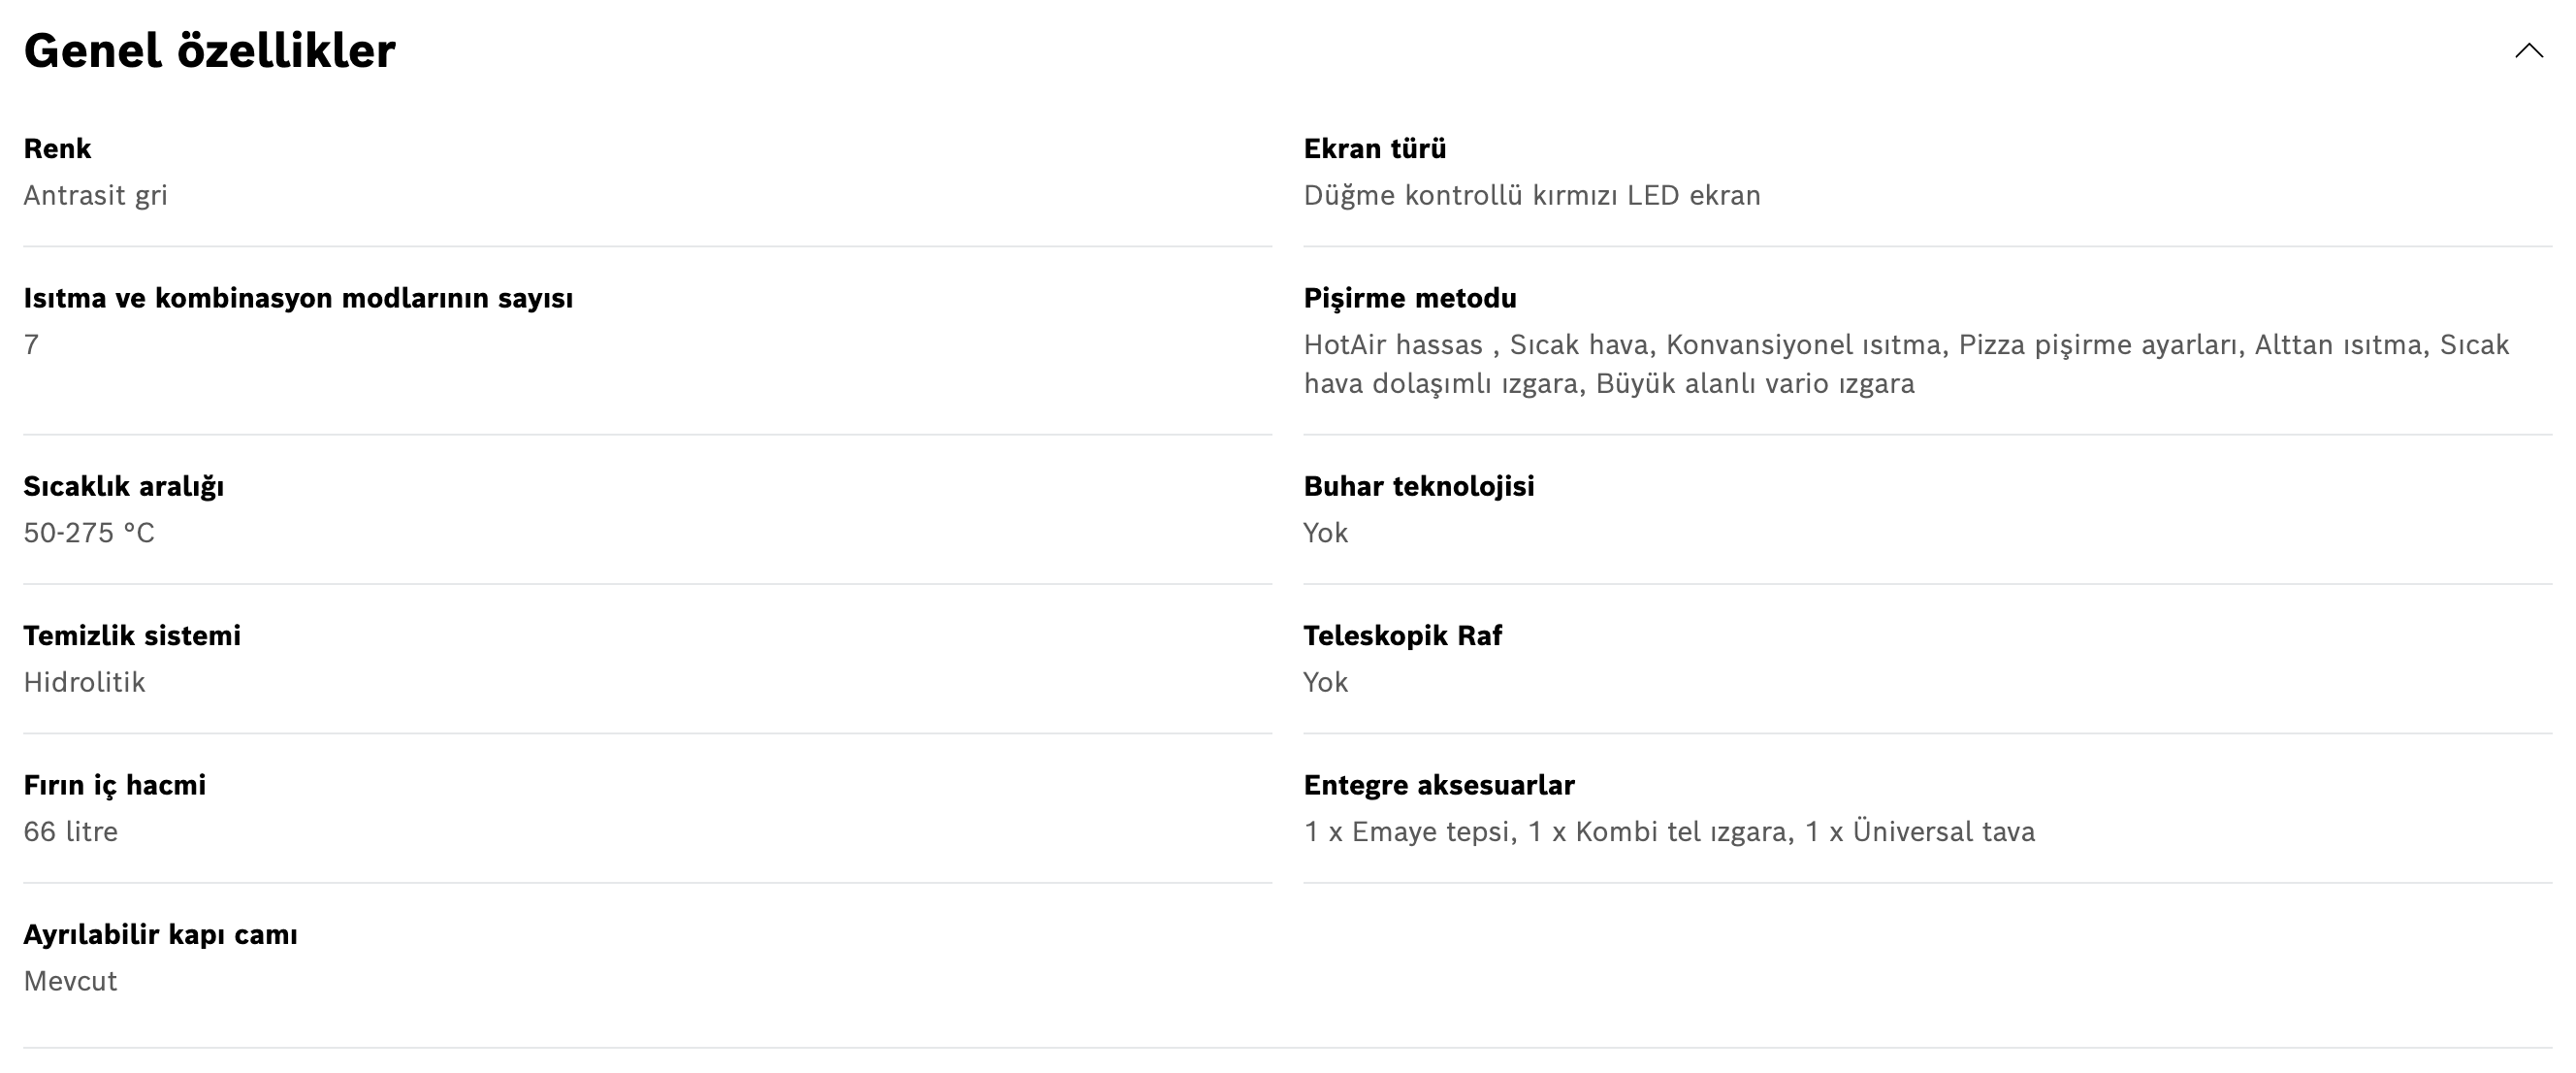Screen dimensions: 2576x1073
Task: Click the Entegre aksesuarlar label
Action: coord(1438,785)
